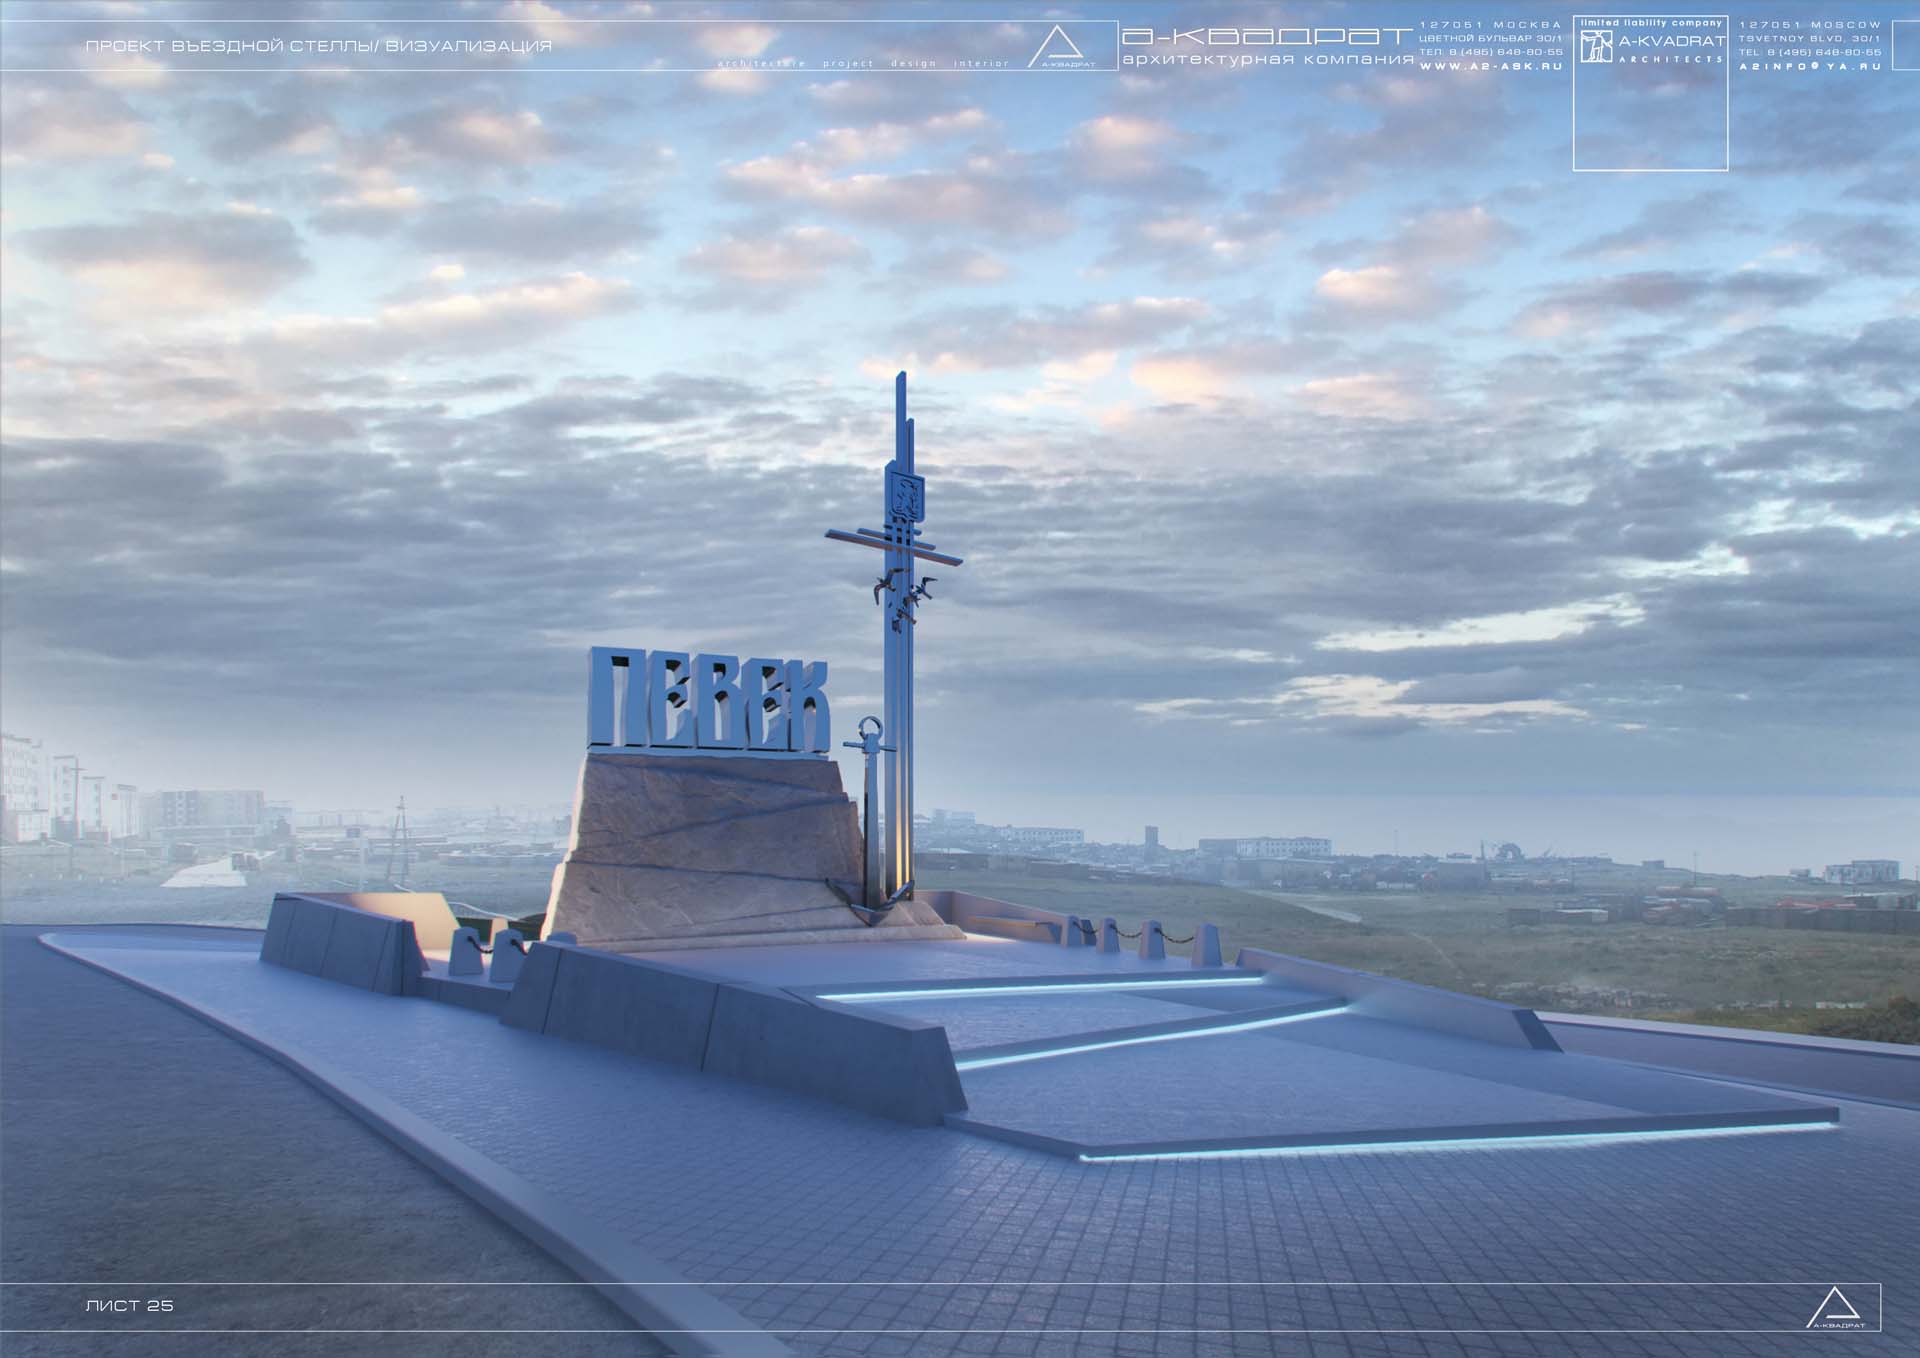Screen dimensions: 1920x1358
Task: Click the triangle logo beside ЛИСТ 25 footer
Action: (1836, 1308)
